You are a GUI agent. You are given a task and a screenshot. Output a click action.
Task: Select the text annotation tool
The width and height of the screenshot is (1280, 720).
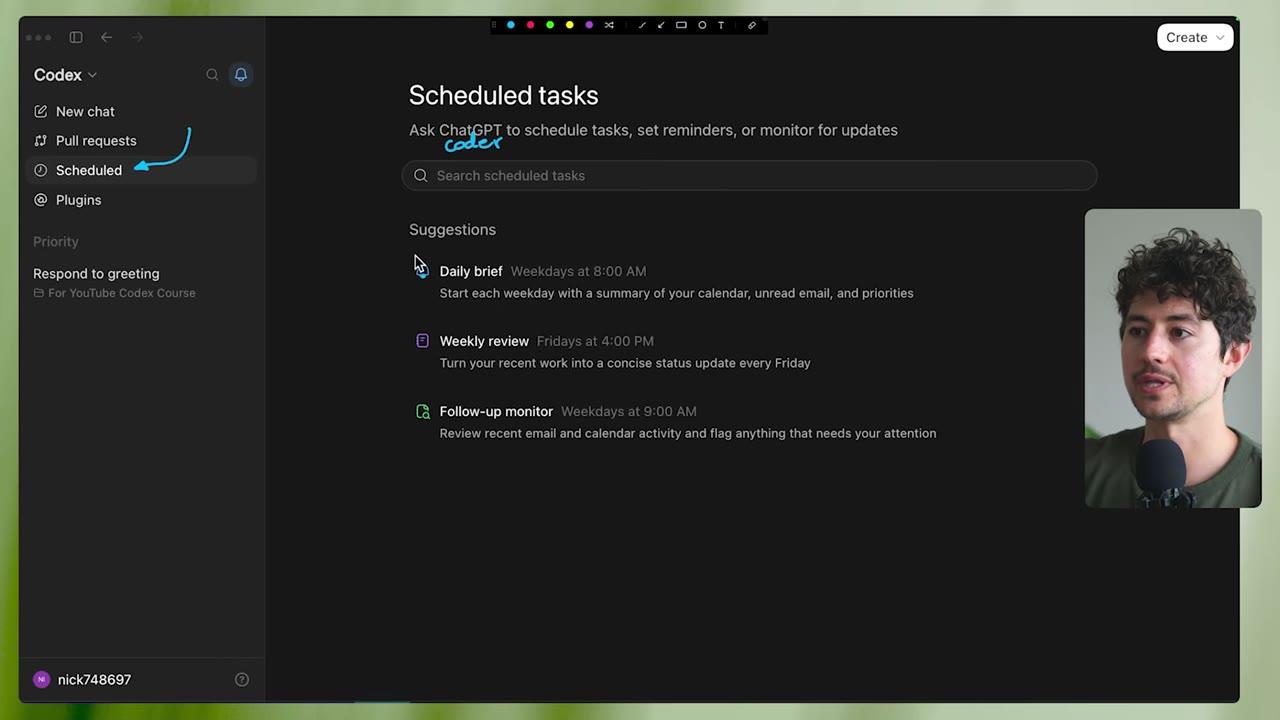(x=721, y=25)
